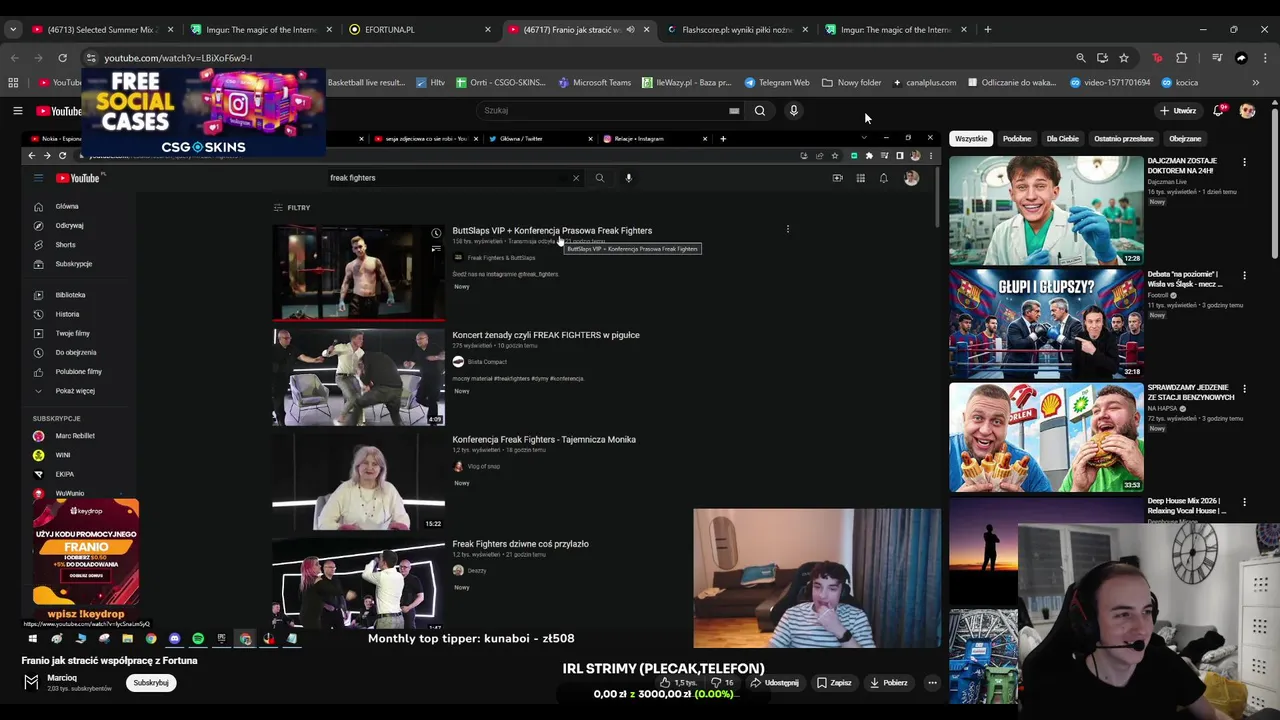Click the magnifier zoom icon in address bar
This screenshot has height=720, width=1280.
(1080, 58)
